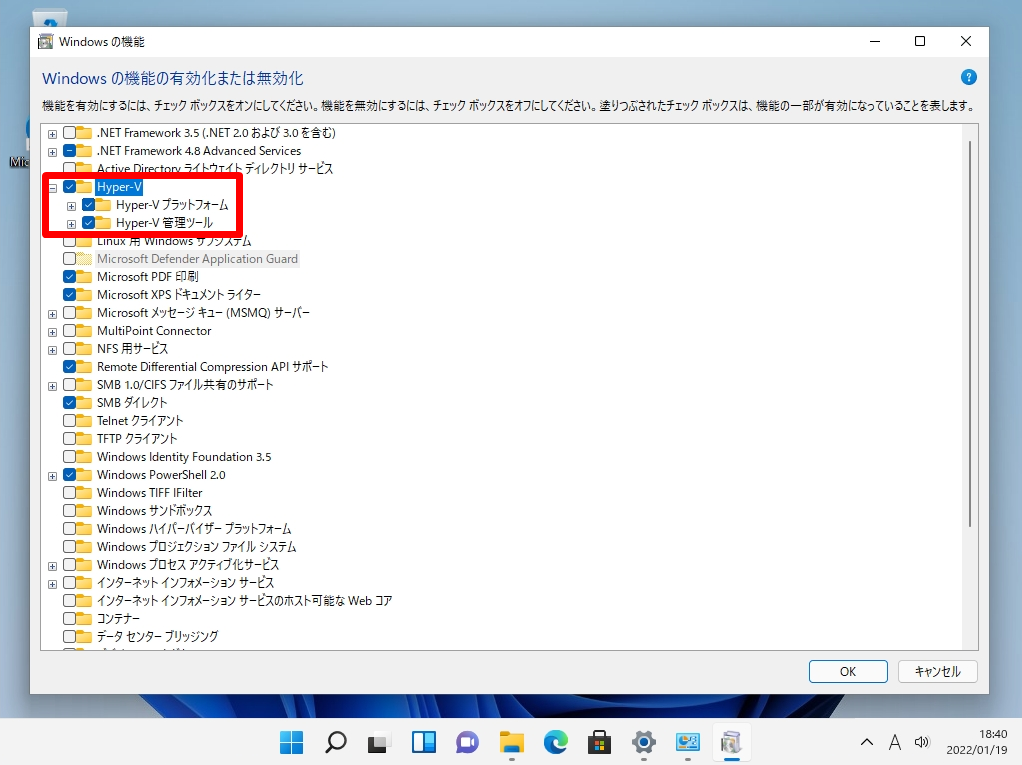Select Microsoft Defender Application Guard row
The image size is (1022, 765).
pos(197,259)
